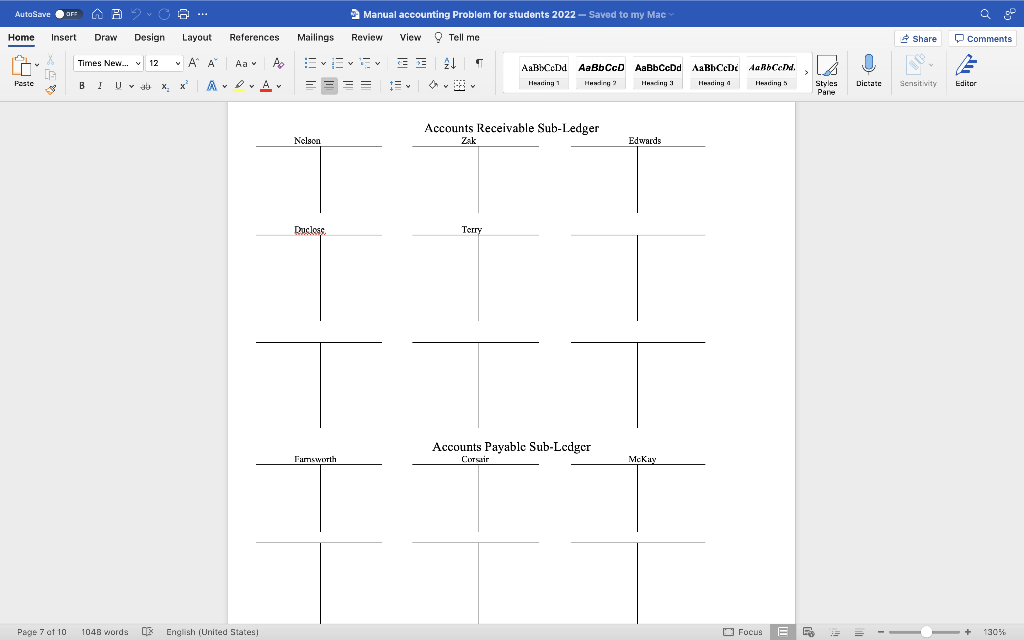Switch to the References tab
Screen dimensions: 1024x640
254,37
